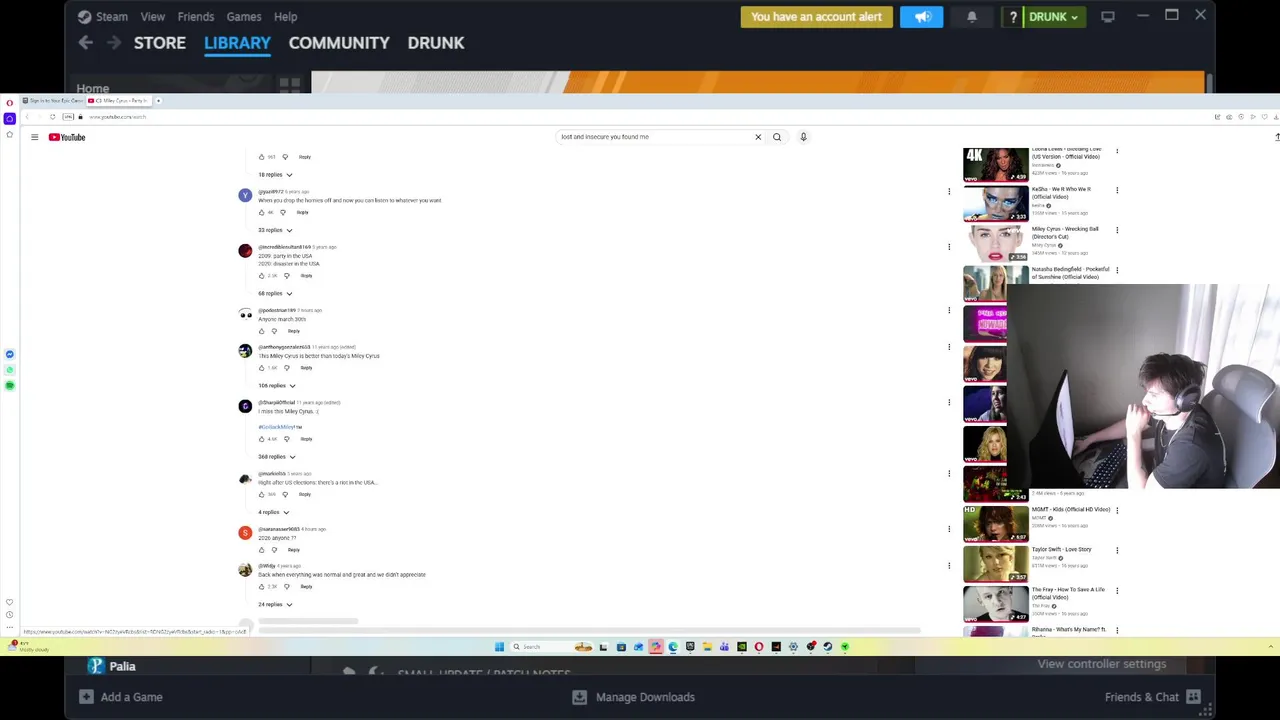Open Steam notifications bell

tap(972, 17)
